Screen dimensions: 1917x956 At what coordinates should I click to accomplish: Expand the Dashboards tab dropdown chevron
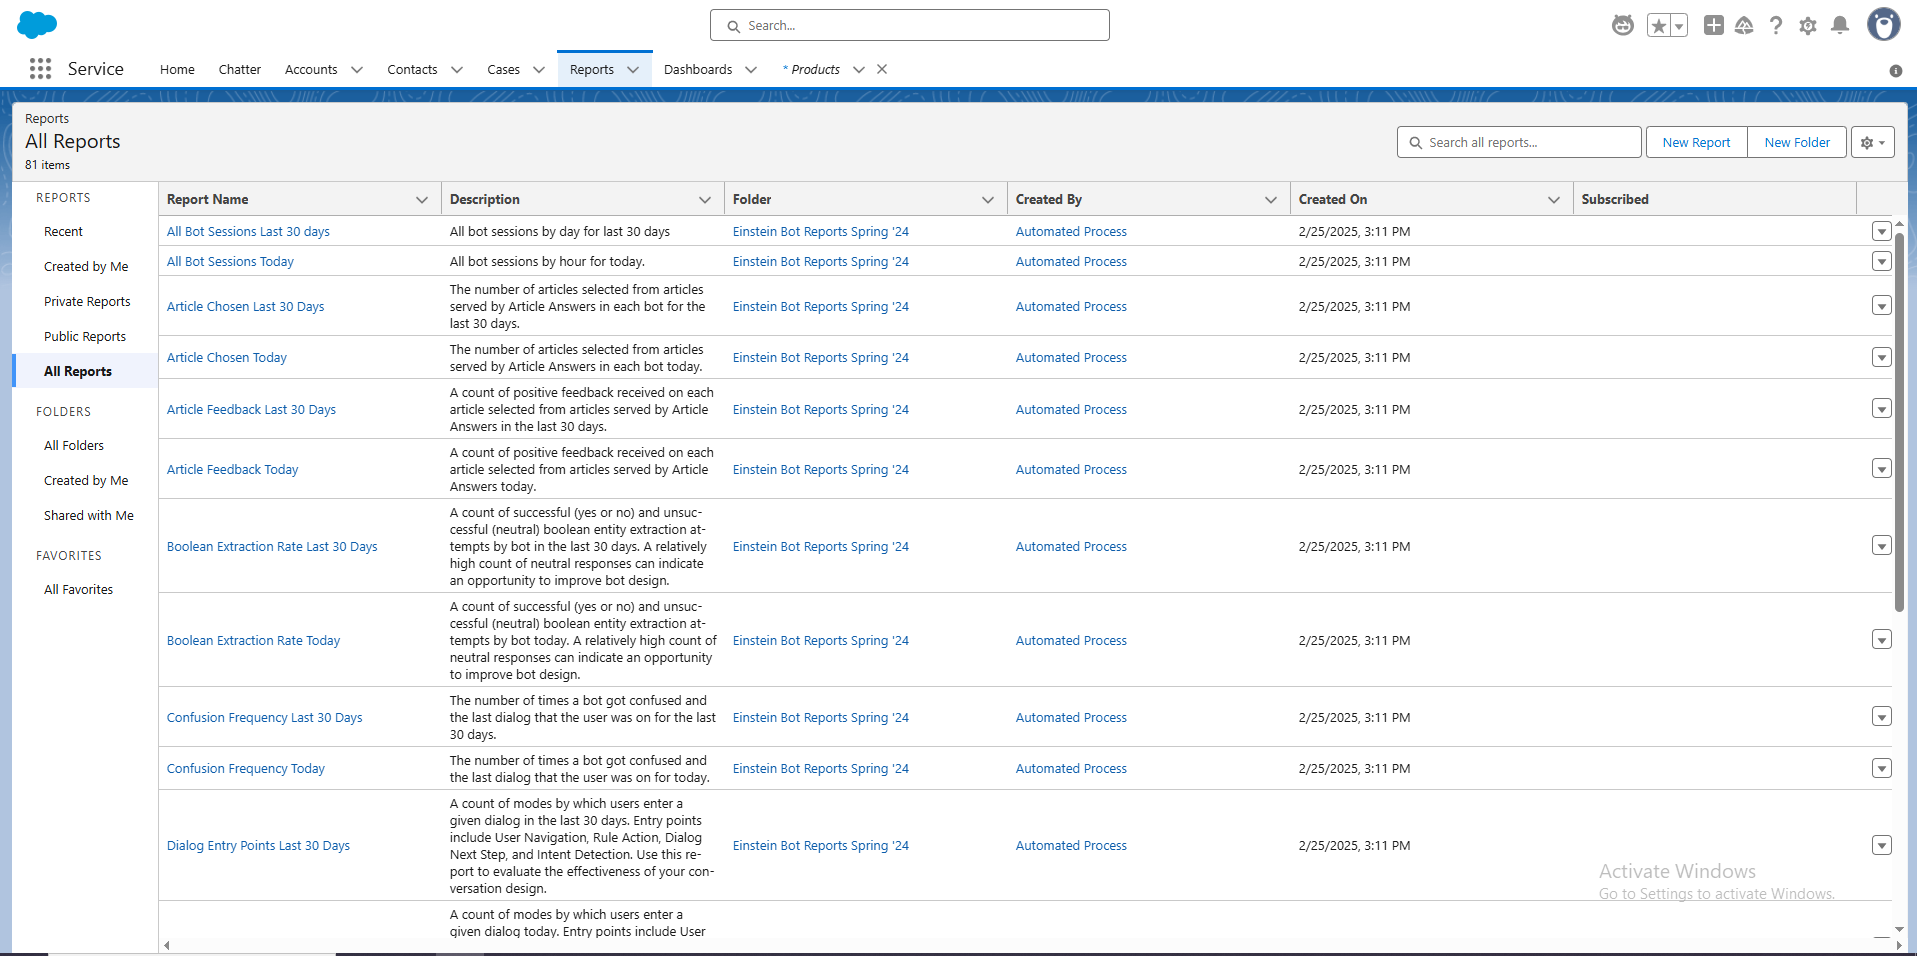tap(751, 70)
